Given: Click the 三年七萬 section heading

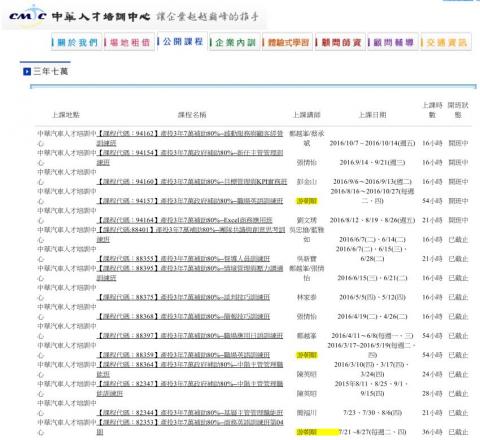Looking at the screenshot, I should pos(51,71).
